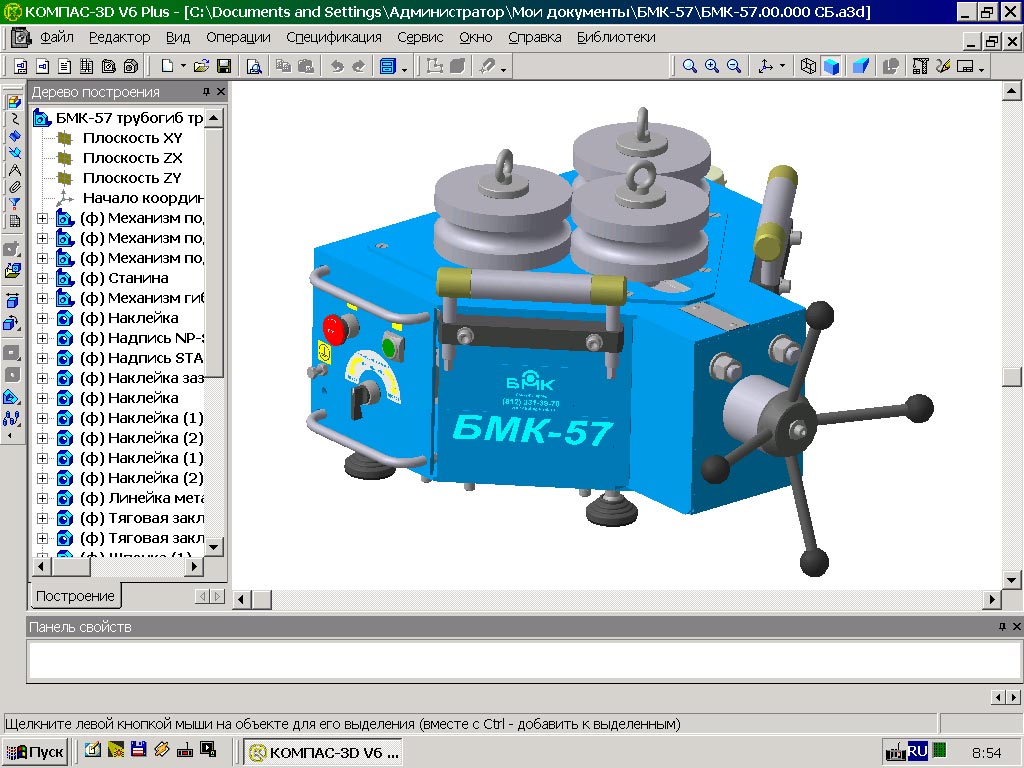Click the measurement compass icon in left sidebar

point(14,170)
